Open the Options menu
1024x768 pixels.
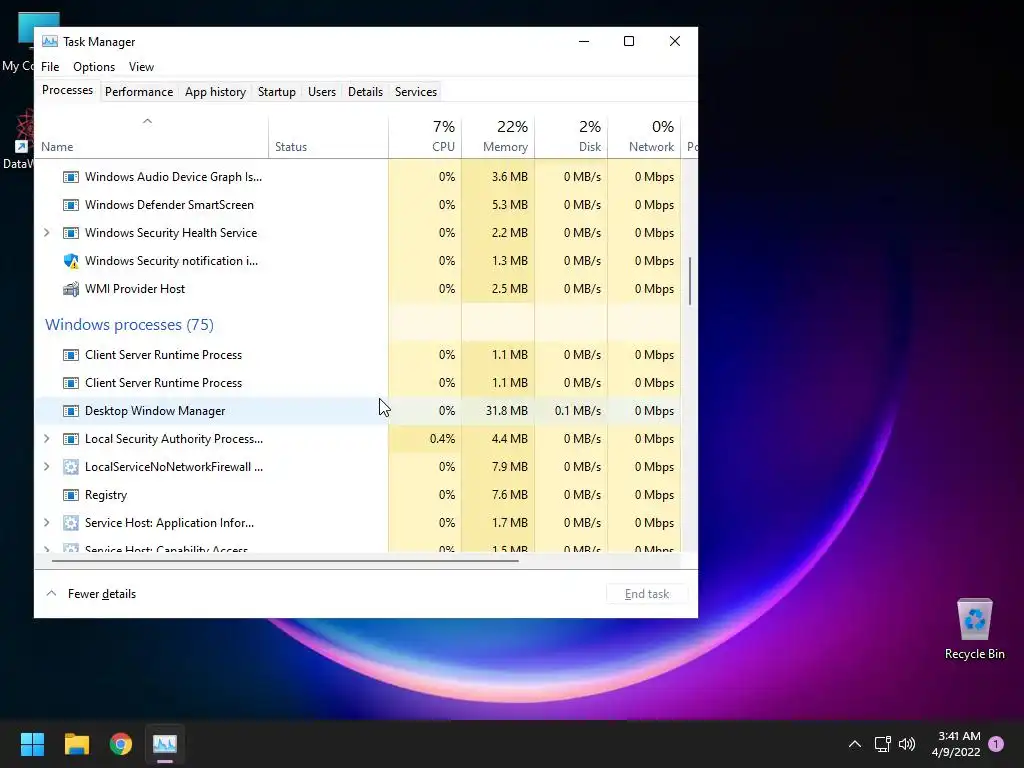click(x=94, y=67)
